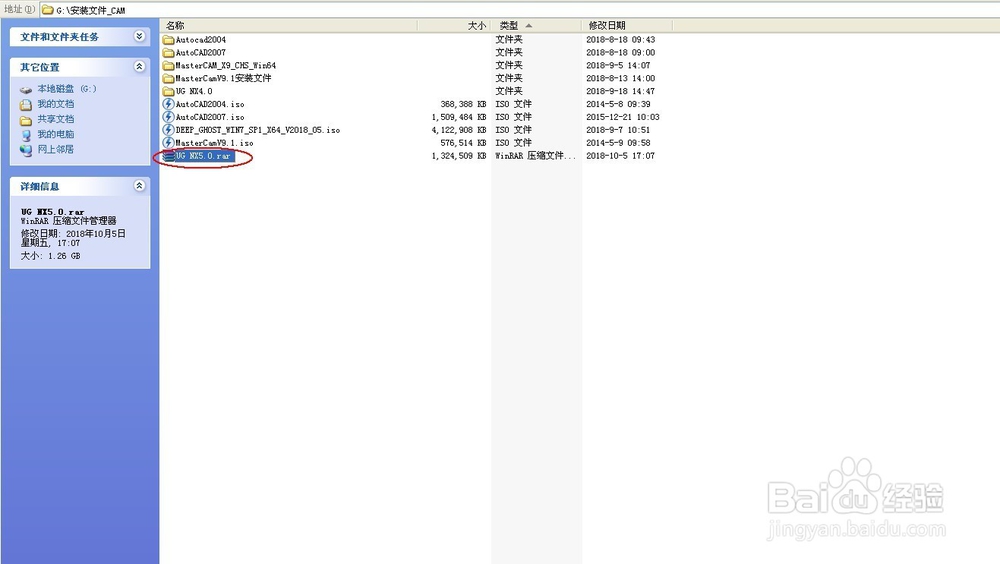
Task: Select the AutoCAD2007 folder name
Action: (201, 52)
